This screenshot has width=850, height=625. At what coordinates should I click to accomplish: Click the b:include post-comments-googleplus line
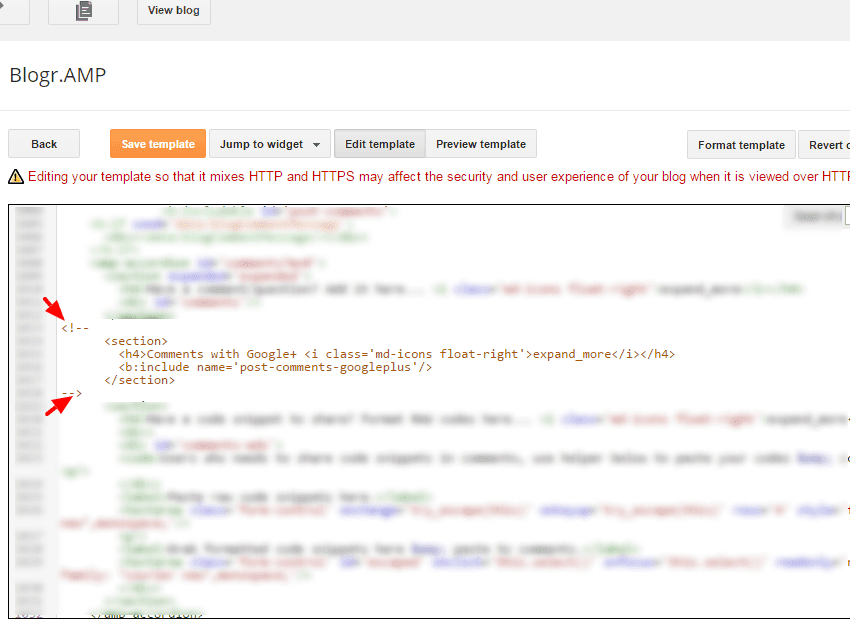coord(275,367)
